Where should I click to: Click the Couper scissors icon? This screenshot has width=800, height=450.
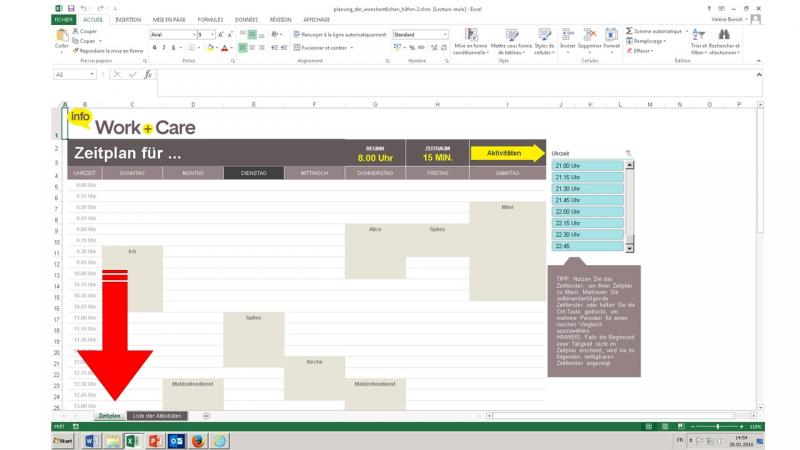click(76, 31)
